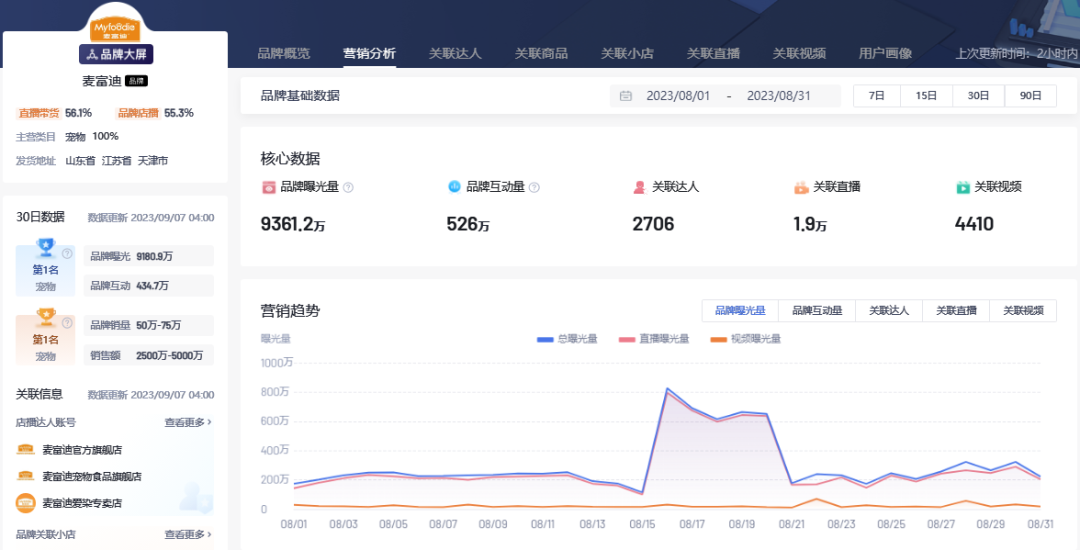Click the 关联直播 live stream icon
The width and height of the screenshot is (1080, 550).
point(801,187)
